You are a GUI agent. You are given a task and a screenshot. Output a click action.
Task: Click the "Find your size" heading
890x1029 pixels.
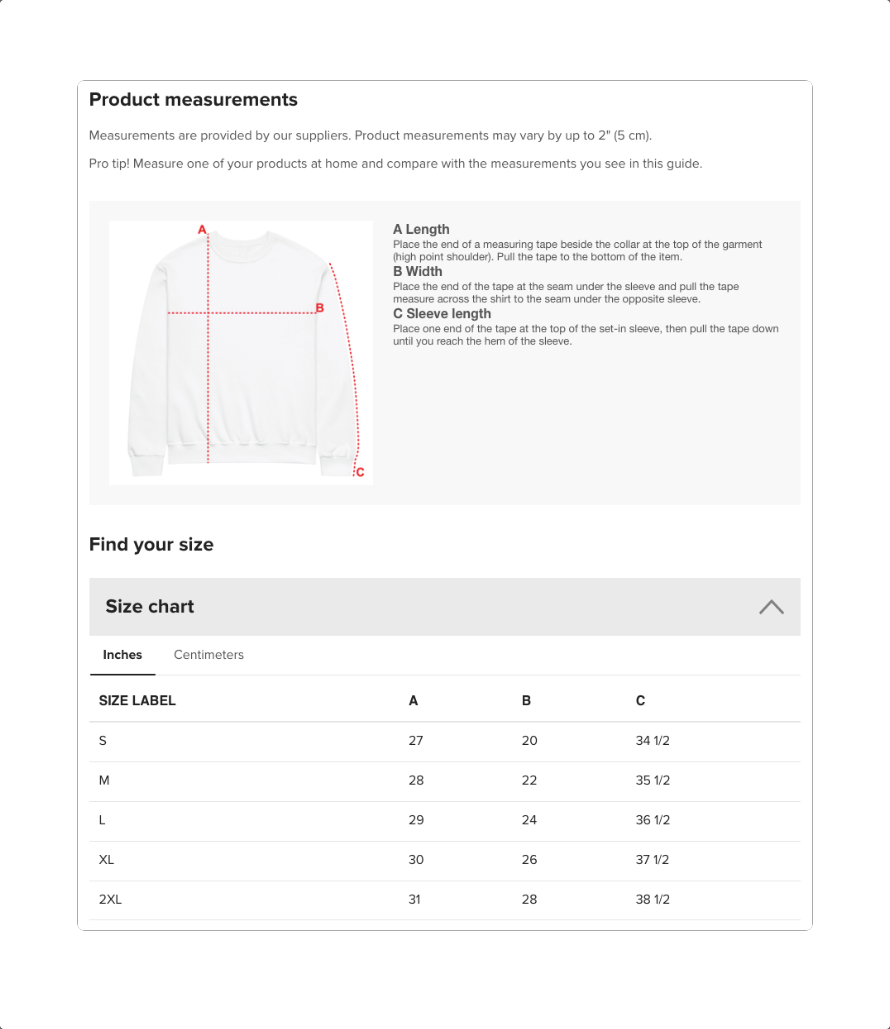[151, 545]
